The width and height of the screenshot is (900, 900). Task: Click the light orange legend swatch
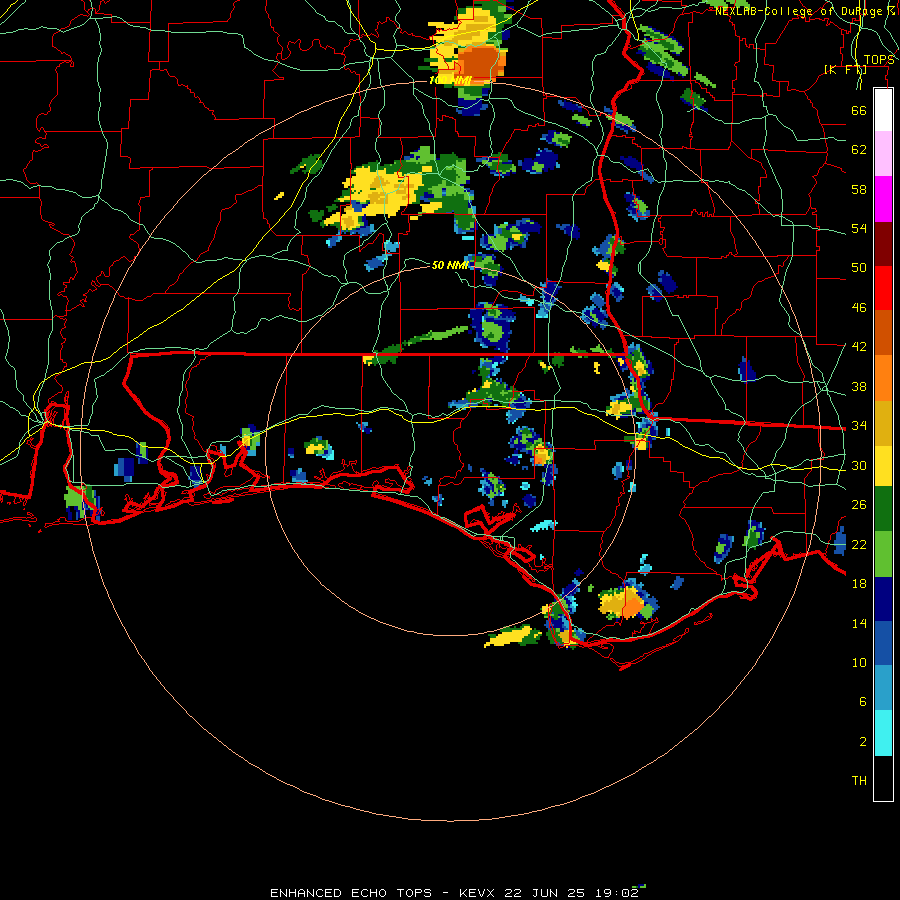click(883, 378)
